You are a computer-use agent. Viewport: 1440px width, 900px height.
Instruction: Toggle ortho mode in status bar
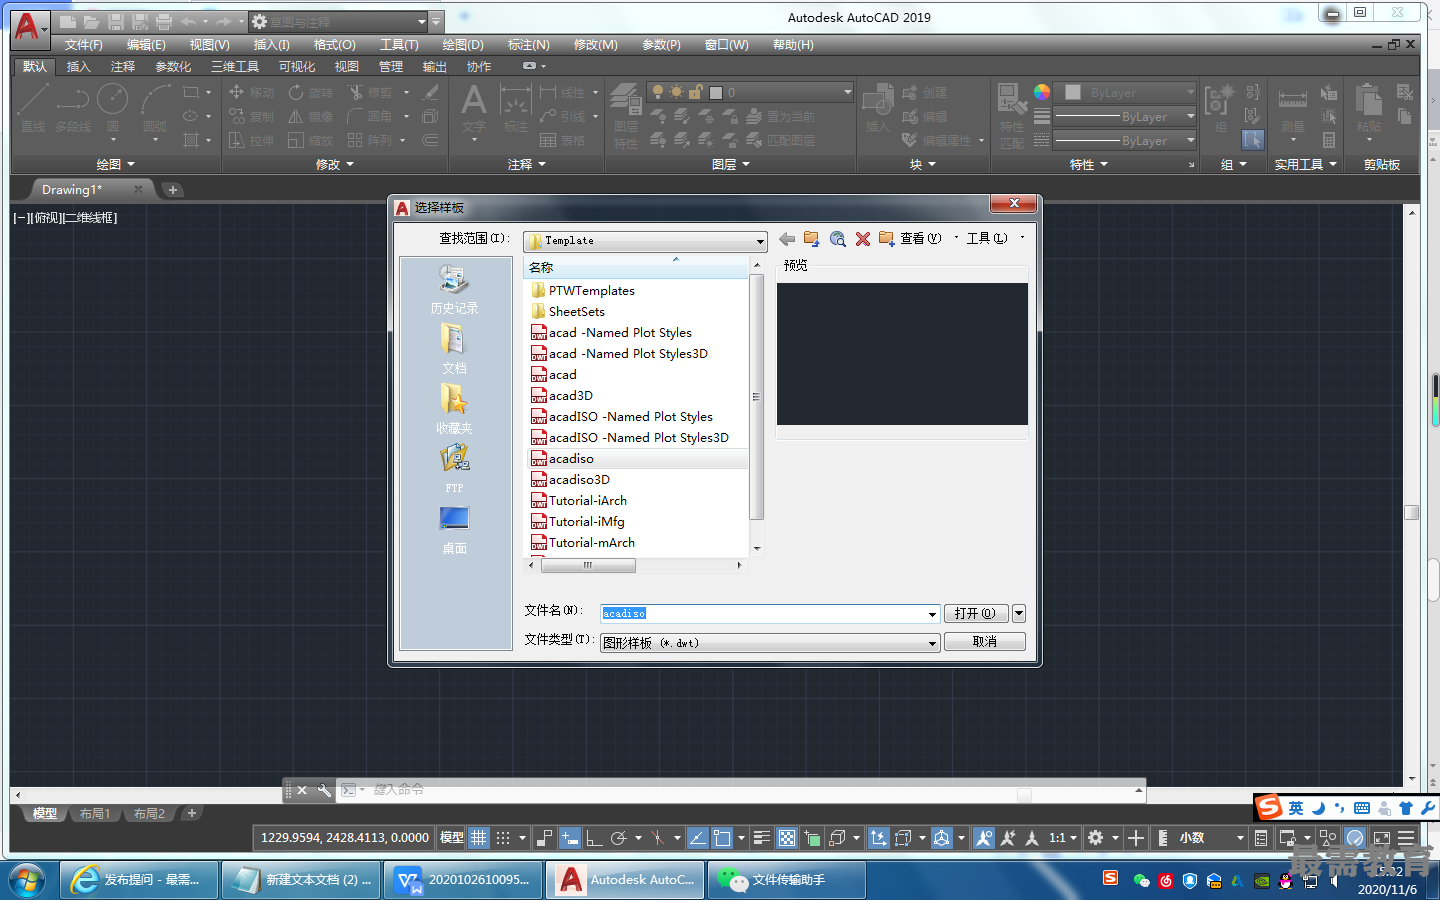coord(594,838)
